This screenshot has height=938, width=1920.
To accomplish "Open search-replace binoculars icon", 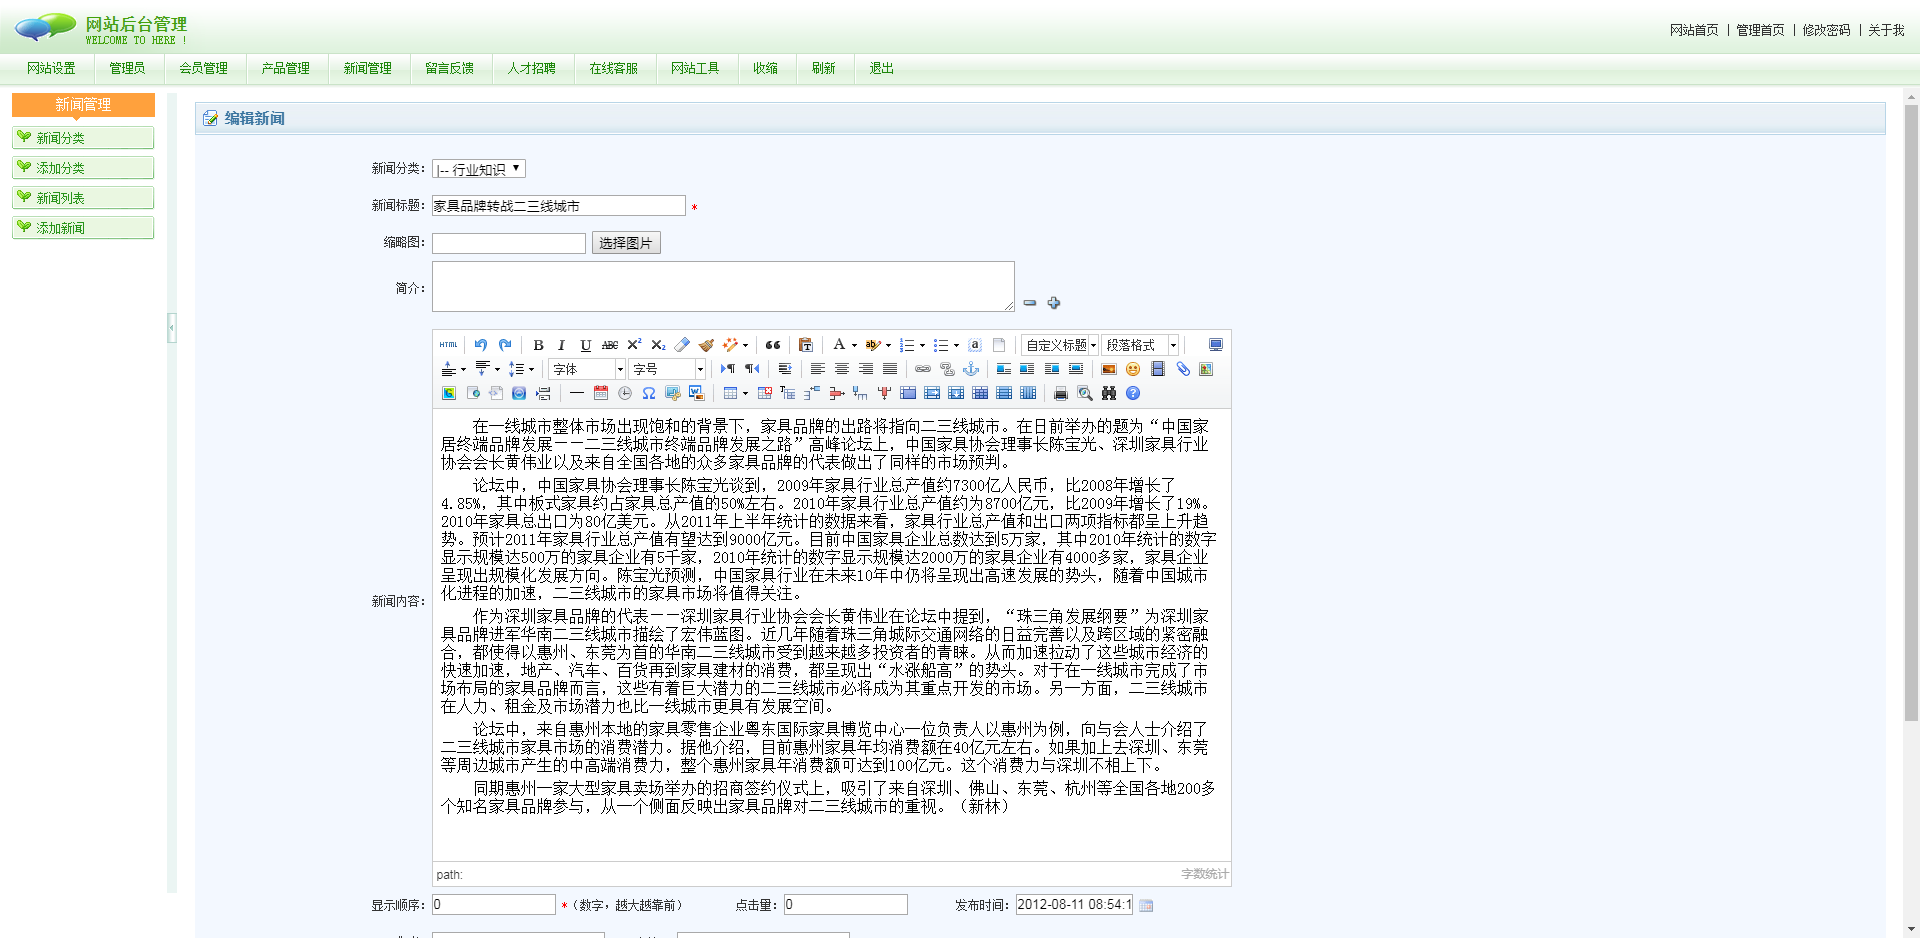I will click(1109, 393).
